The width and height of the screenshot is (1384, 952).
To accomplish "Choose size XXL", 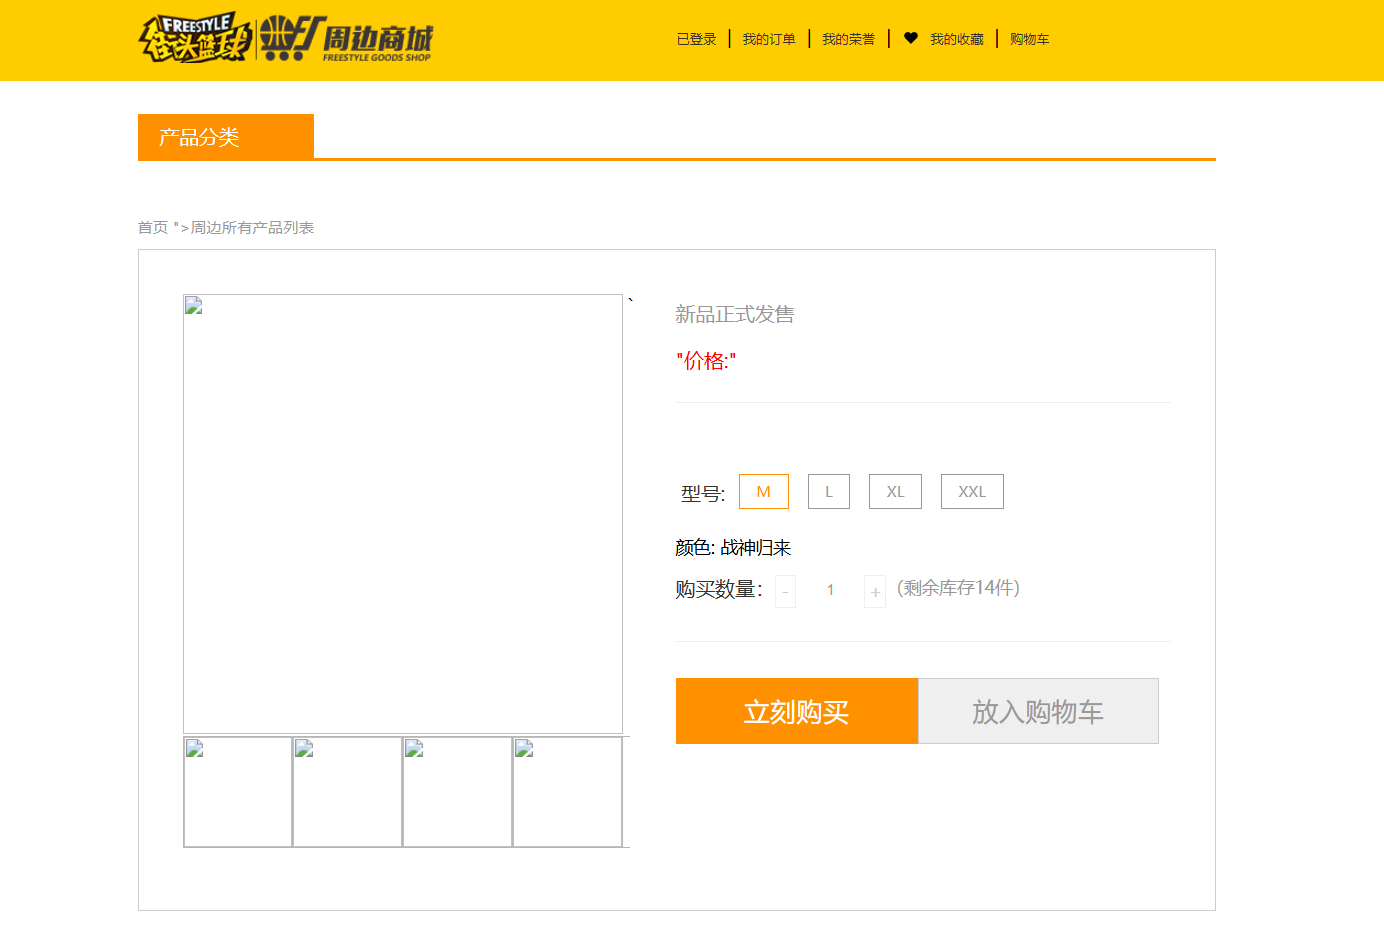I will 972,492.
